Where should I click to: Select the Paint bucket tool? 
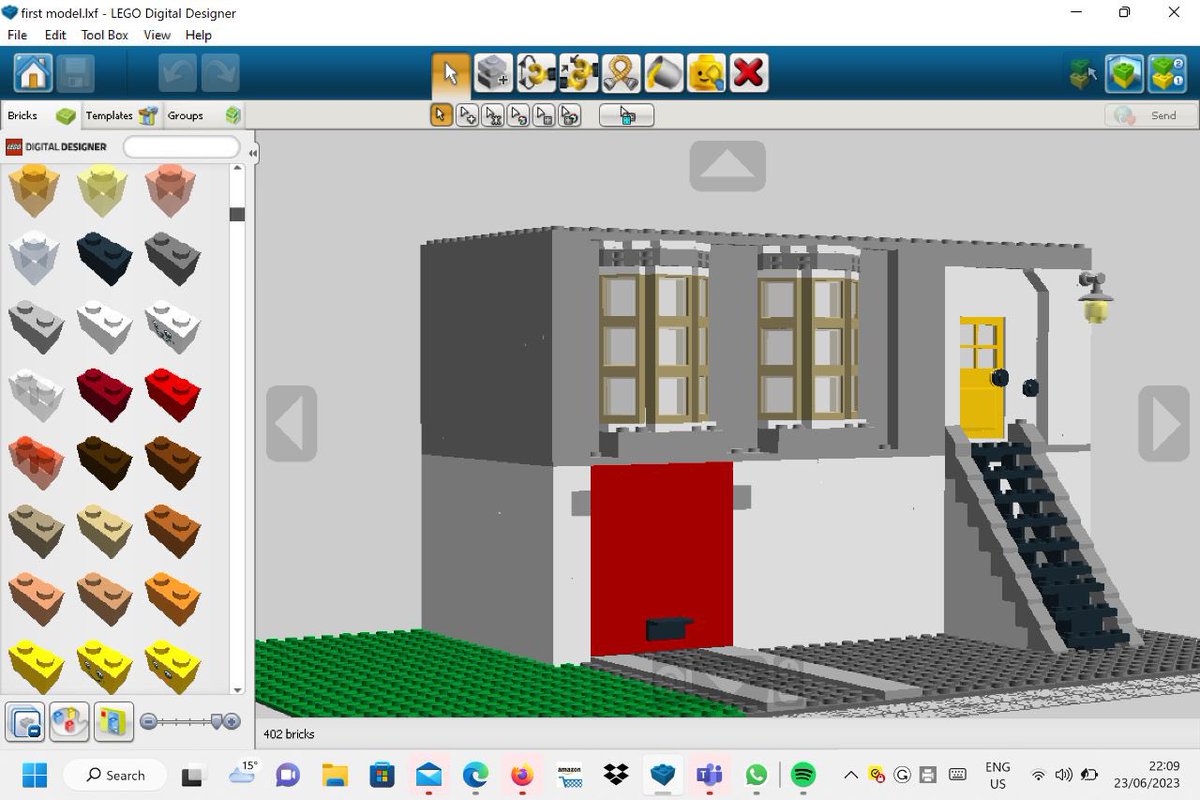point(663,73)
